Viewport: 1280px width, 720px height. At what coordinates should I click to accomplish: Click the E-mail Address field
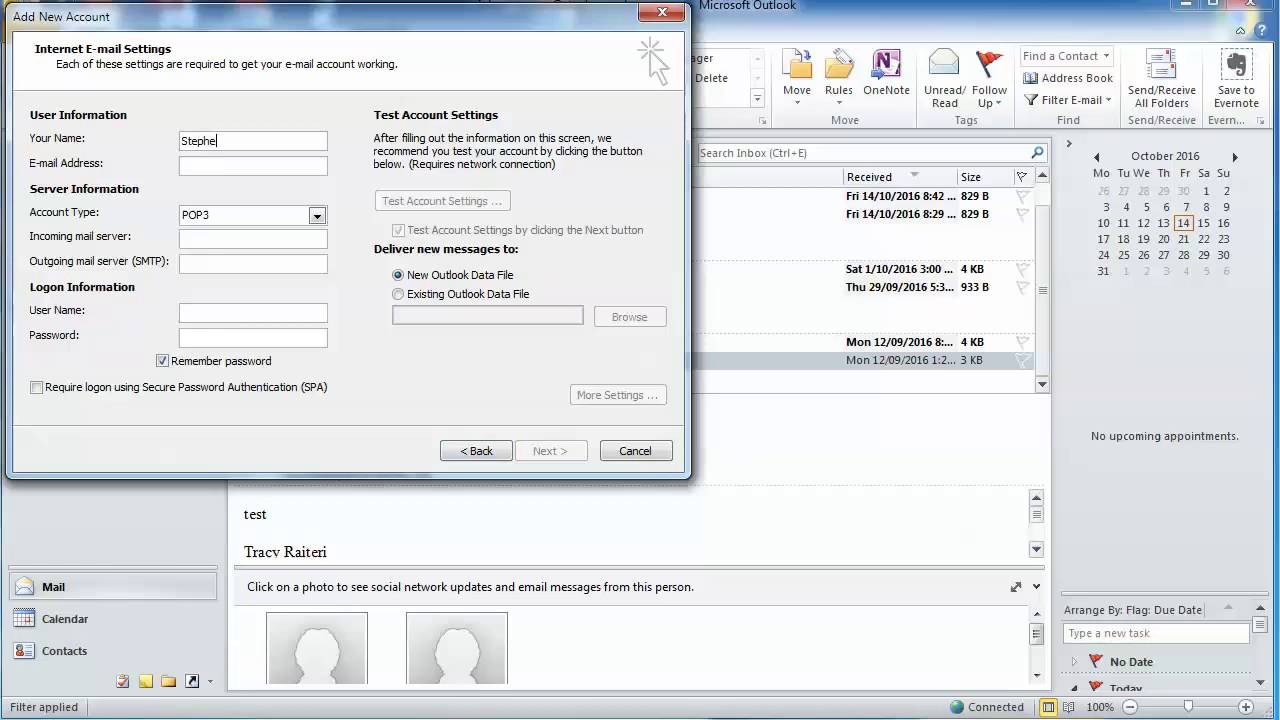(x=253, y=166)
